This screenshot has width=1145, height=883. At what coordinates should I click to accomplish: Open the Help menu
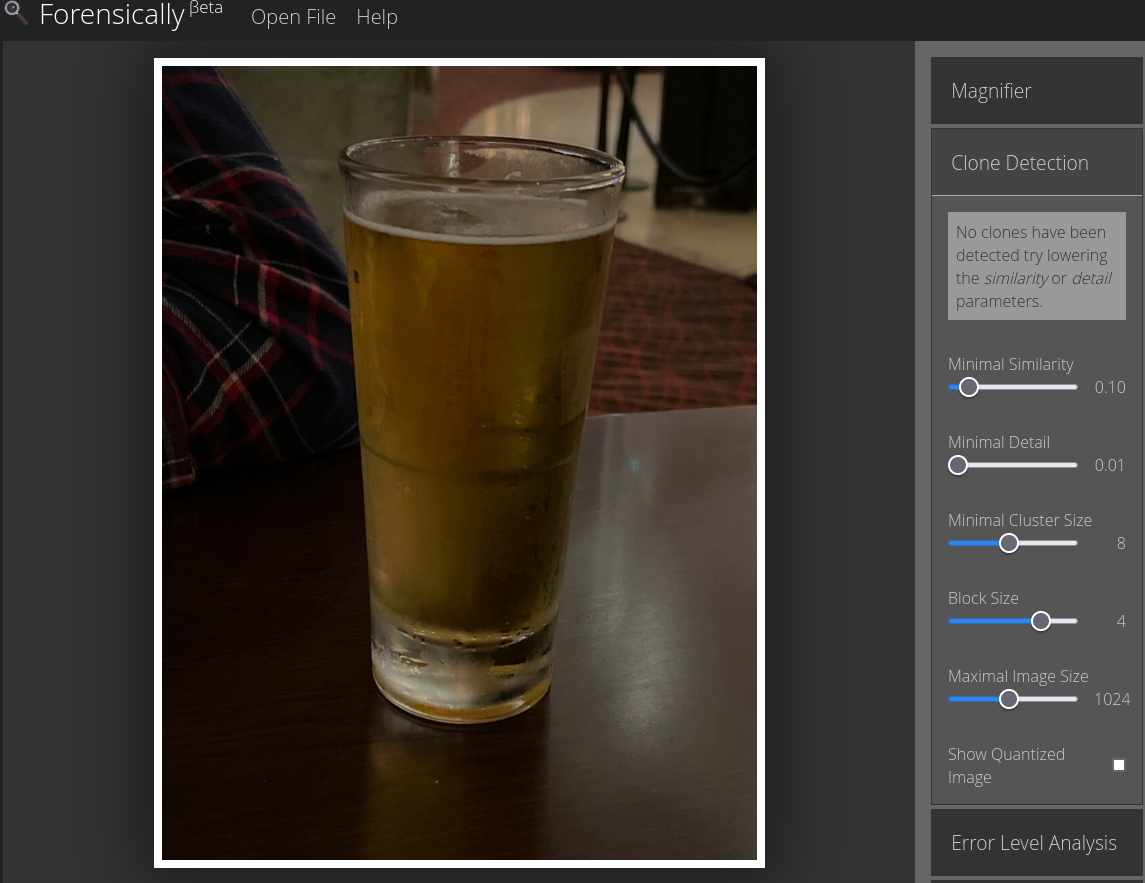coord(377,17)
